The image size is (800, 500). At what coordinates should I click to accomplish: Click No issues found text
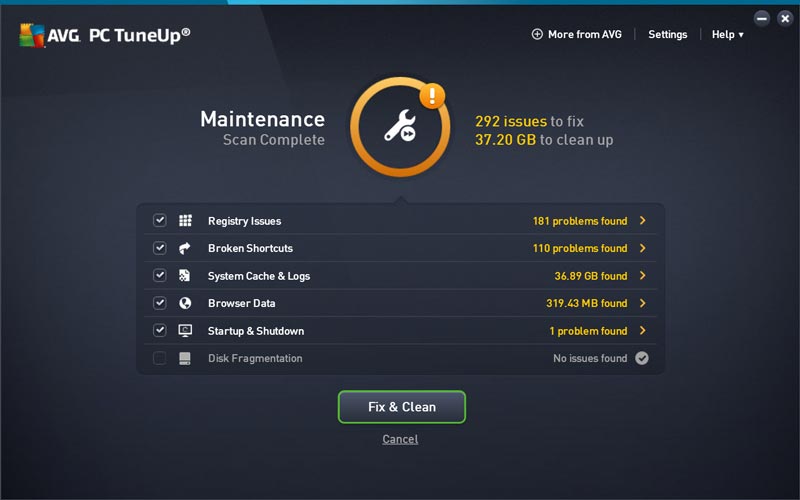590,358
